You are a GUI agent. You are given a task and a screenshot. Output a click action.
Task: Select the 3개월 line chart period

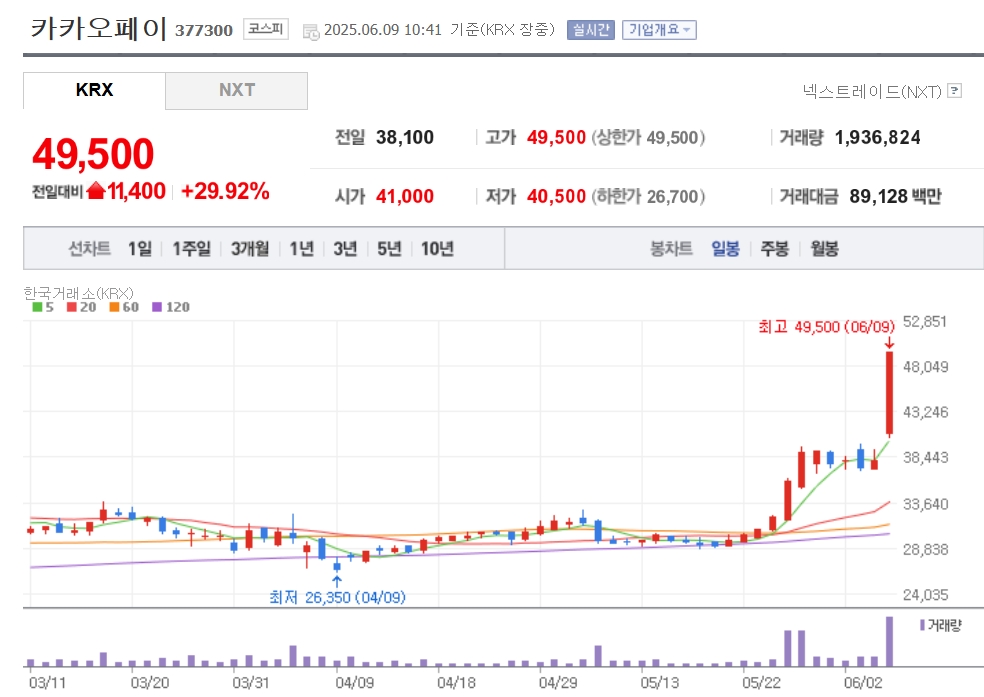point(250,248)
